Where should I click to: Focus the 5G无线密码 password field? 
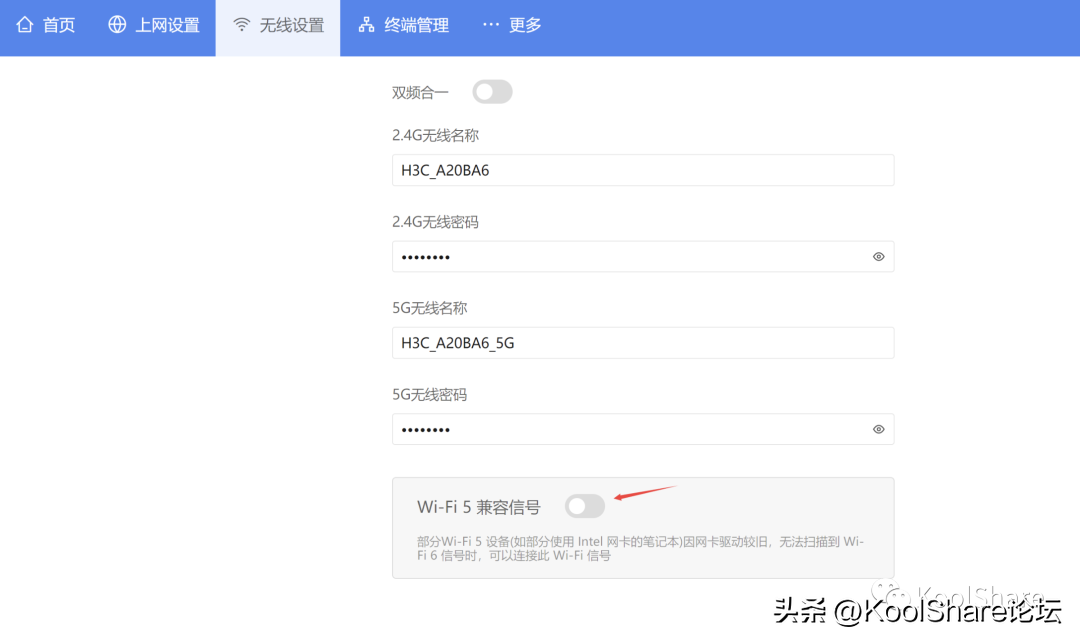point(643,430)
